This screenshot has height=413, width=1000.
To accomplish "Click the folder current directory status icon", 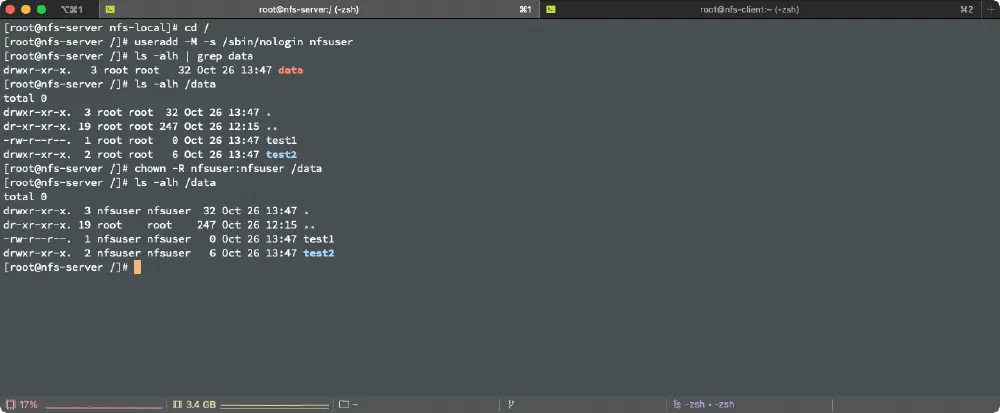I will (x=344, y=404).
